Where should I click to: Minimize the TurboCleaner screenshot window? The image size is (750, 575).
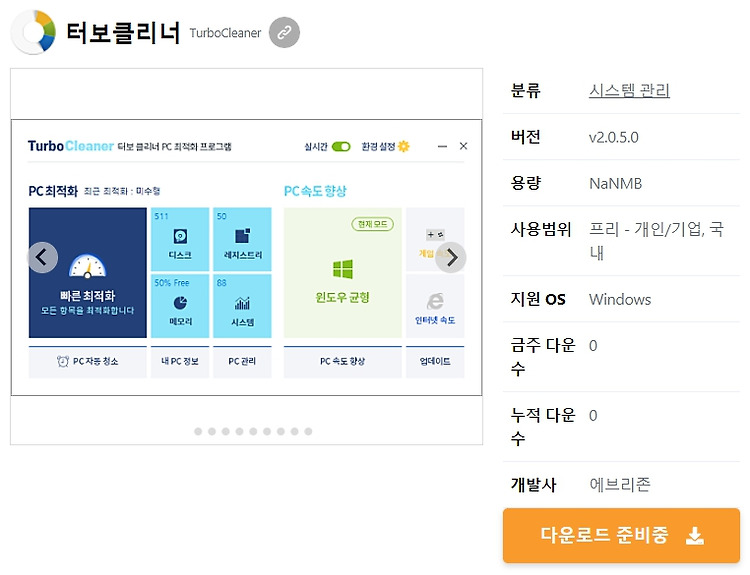click(442, 146)
